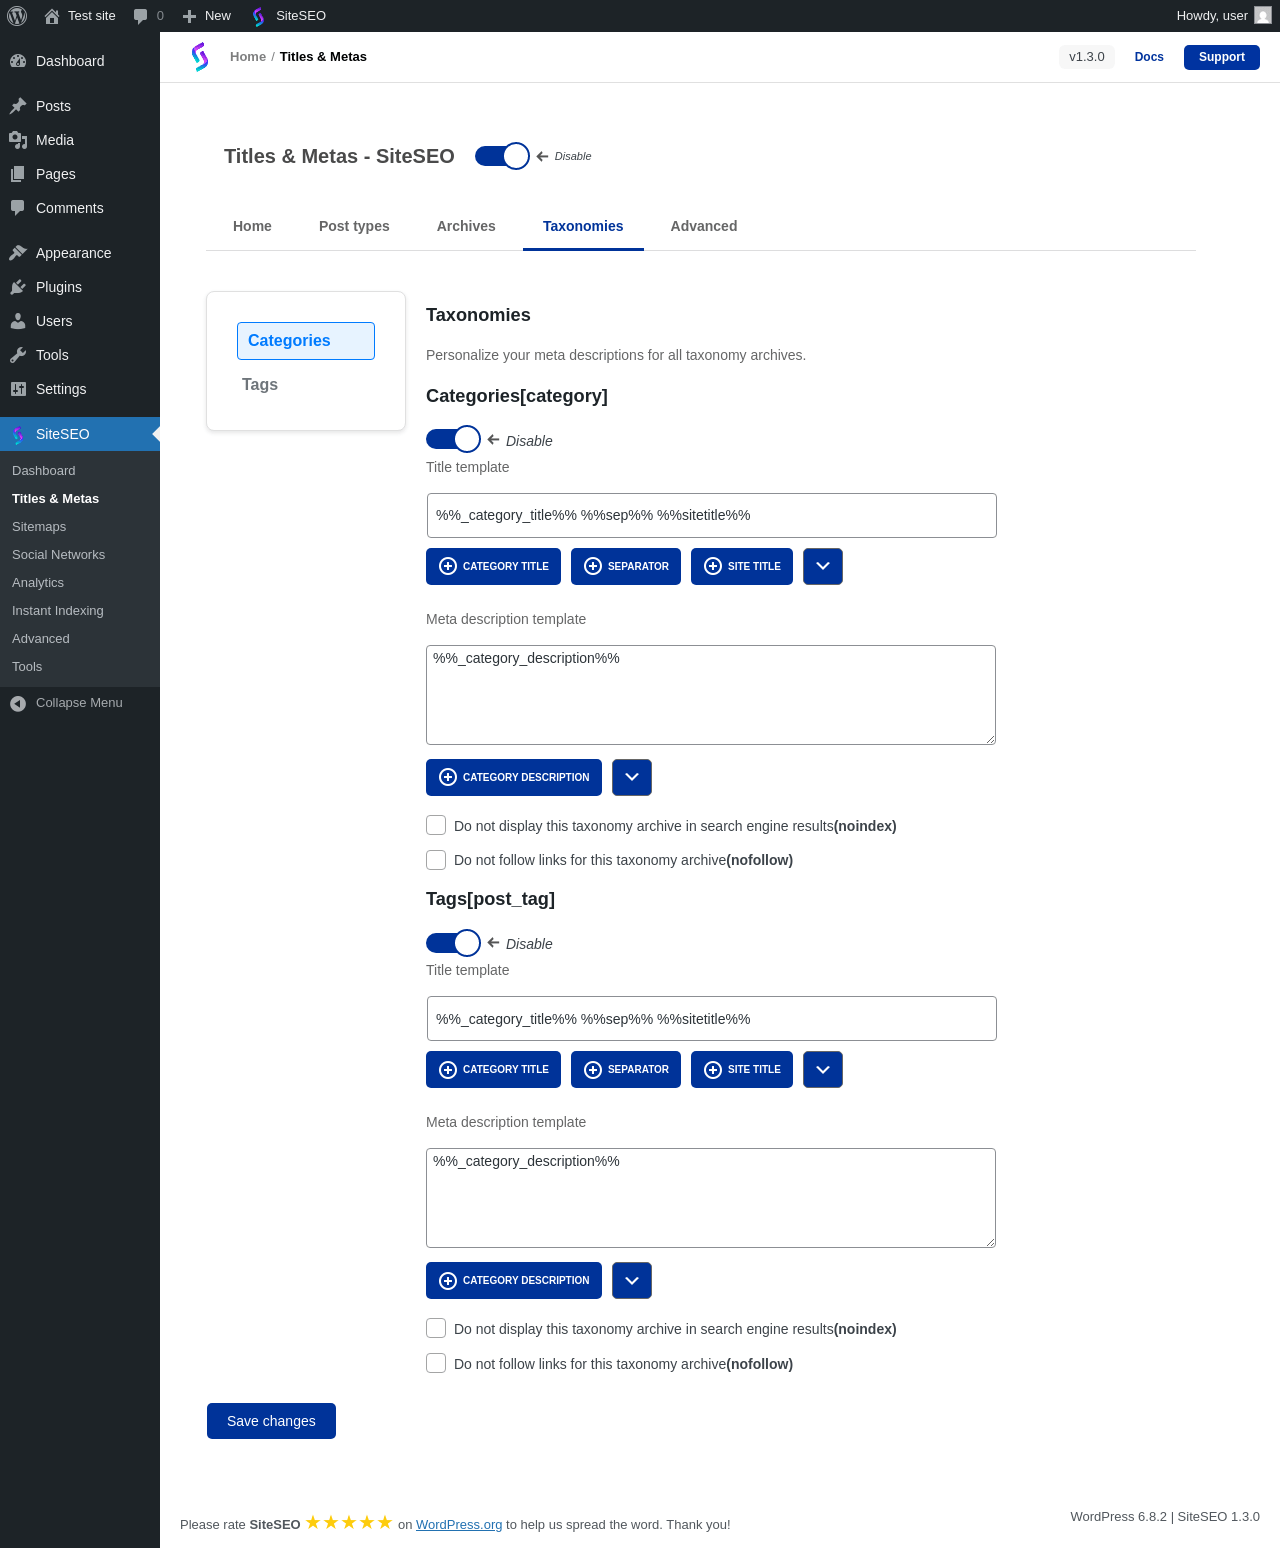Disable the Titles & Metas main toggle
Screen dimensions: 1280x1548
[502, 156]
